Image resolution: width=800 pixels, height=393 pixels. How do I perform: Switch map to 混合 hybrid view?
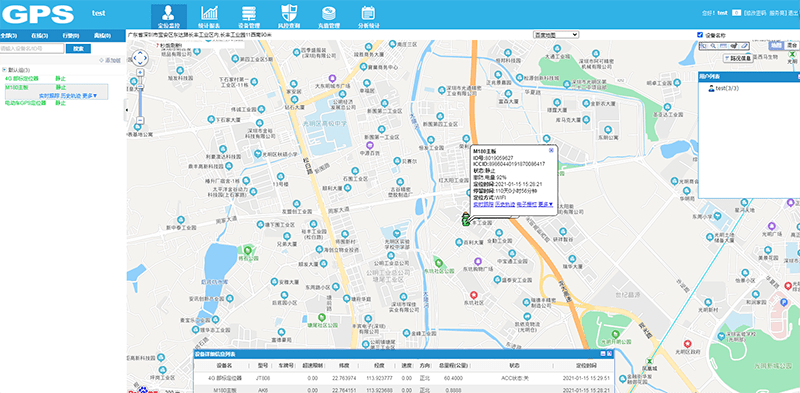click(791, 45)
